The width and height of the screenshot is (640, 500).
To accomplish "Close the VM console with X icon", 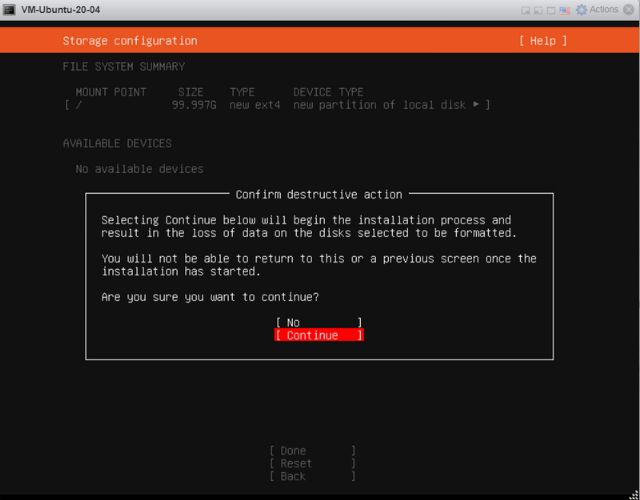I will point(629,10).
